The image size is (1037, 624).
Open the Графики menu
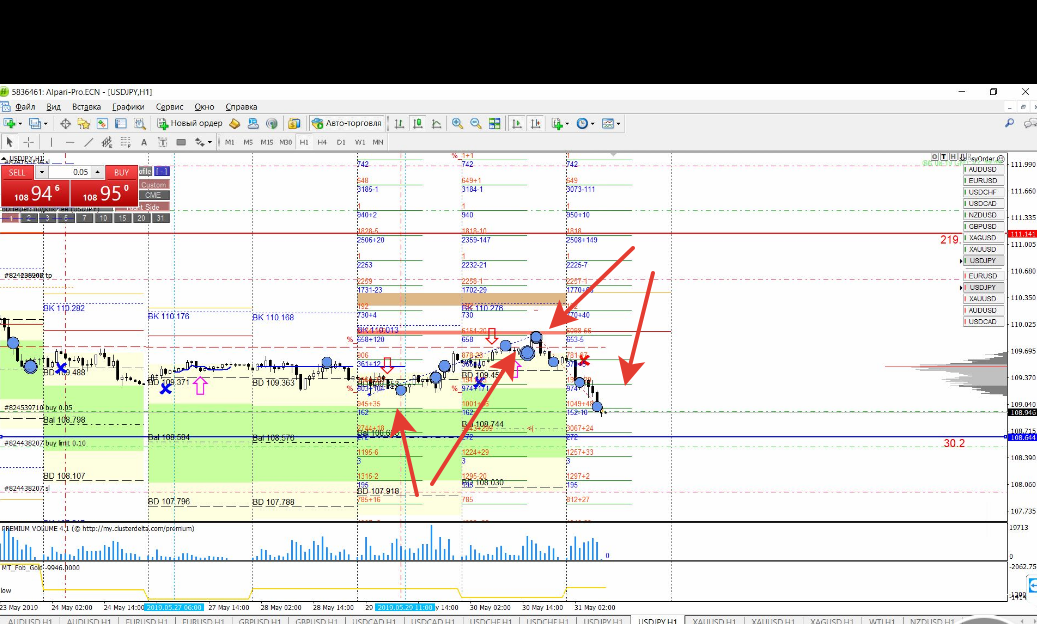click(128, 106)
